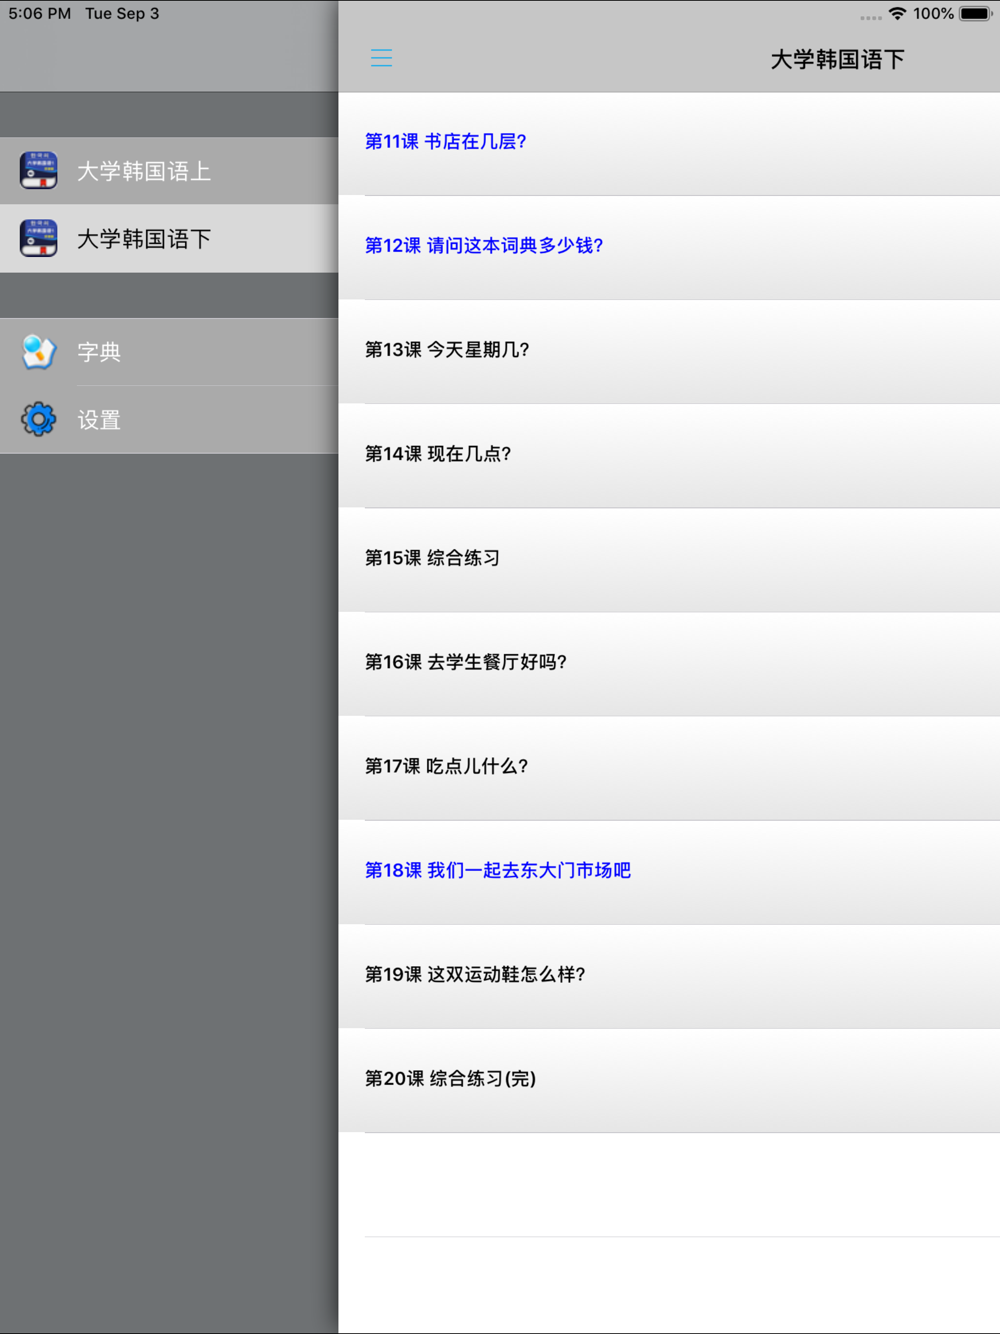Viewport: 1000px width, 1334px height.
Task: Select 大学韩国语下 in the sidebar
Action: 169,239
